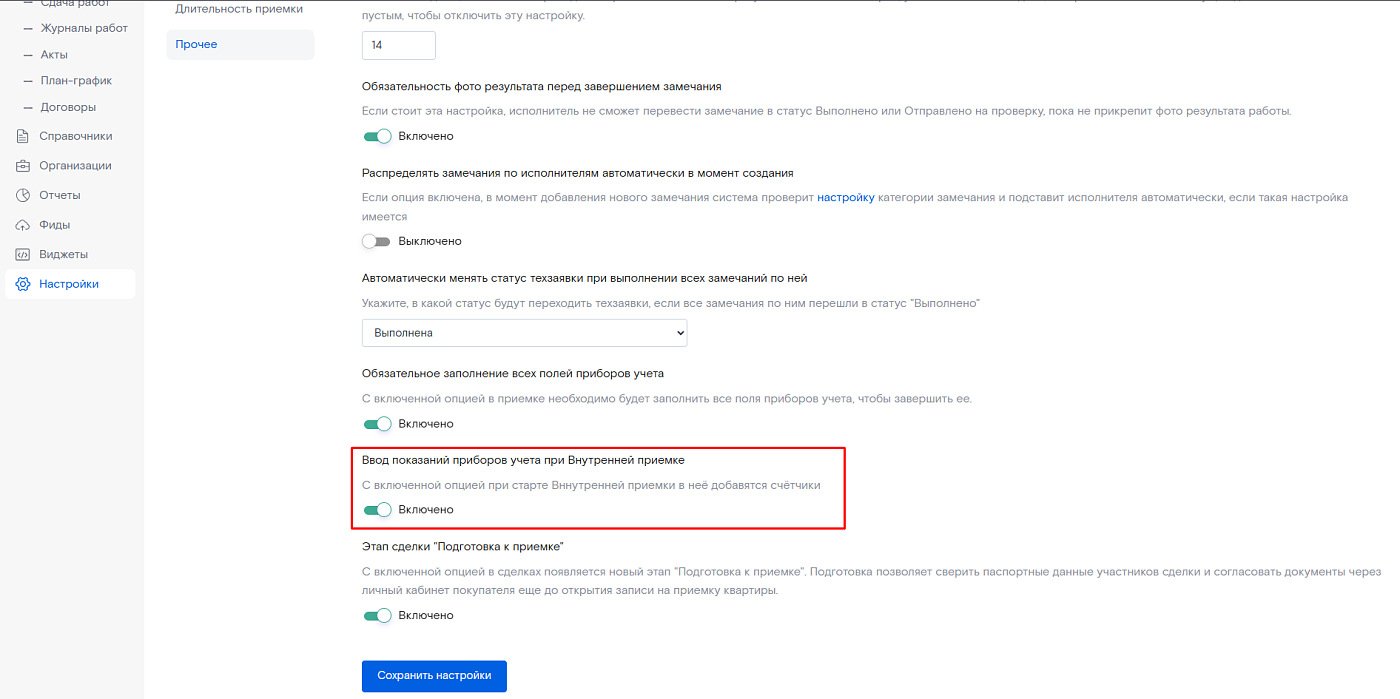Viewport: 1400px width, 699px height.
Task: Toggle mandatory meter fields option
Action: [377, 424]
